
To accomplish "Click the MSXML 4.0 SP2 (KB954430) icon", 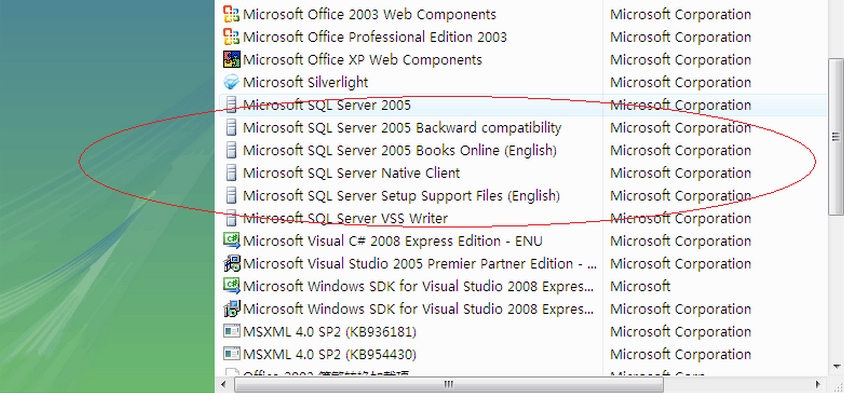I will pos(231,354).
